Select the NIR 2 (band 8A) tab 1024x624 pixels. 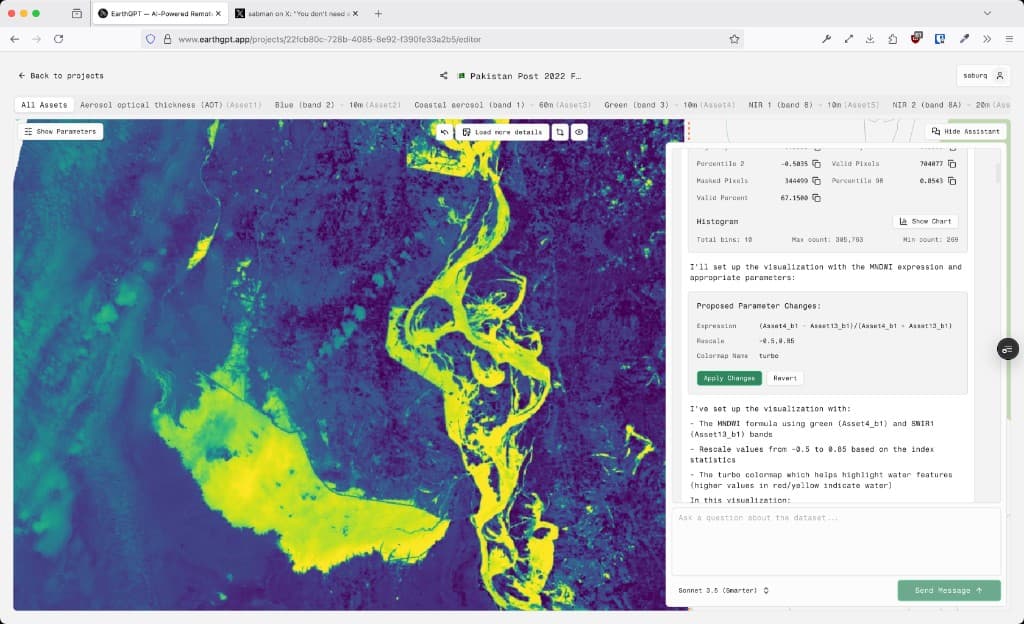tap(951, 104)
